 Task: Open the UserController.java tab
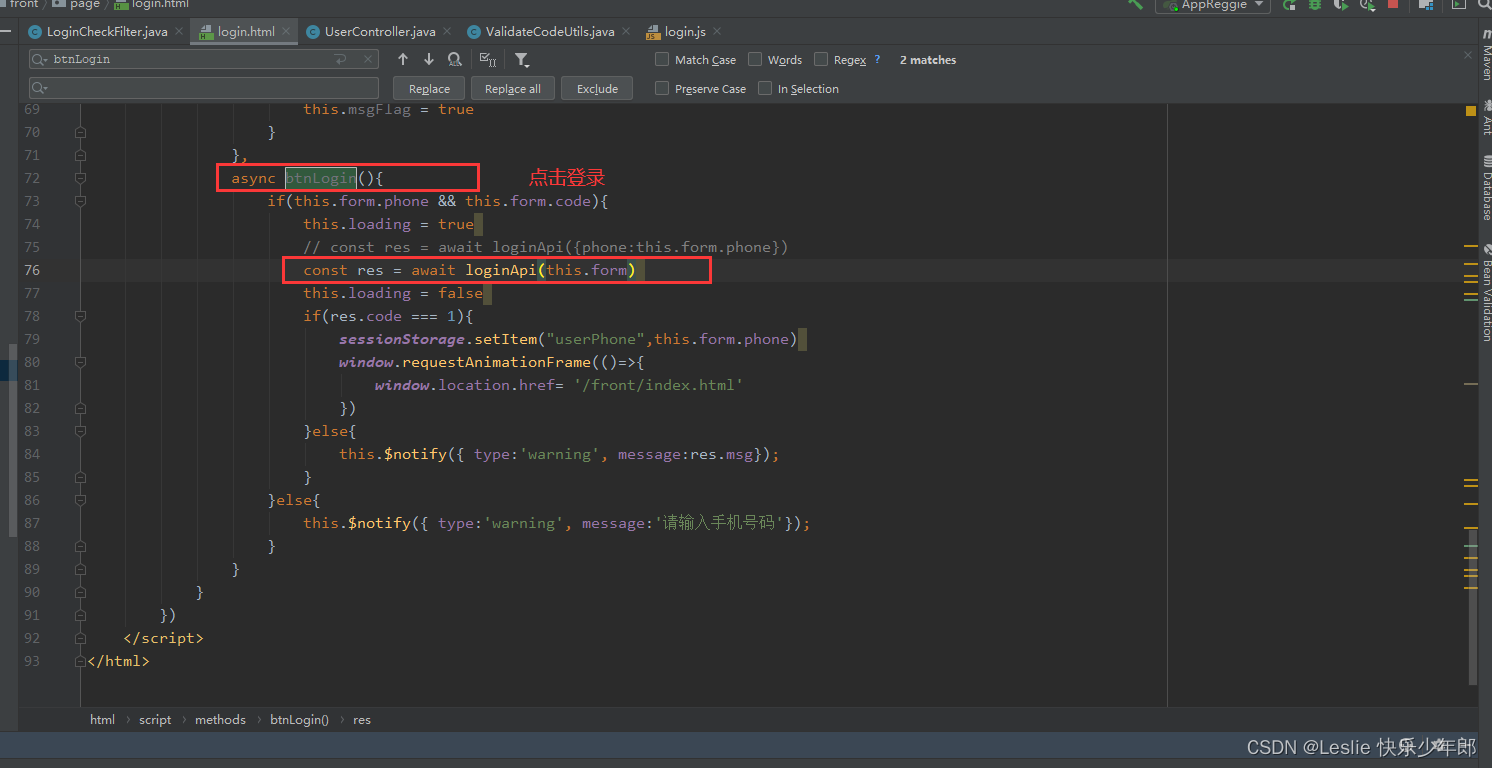point(378,32)
